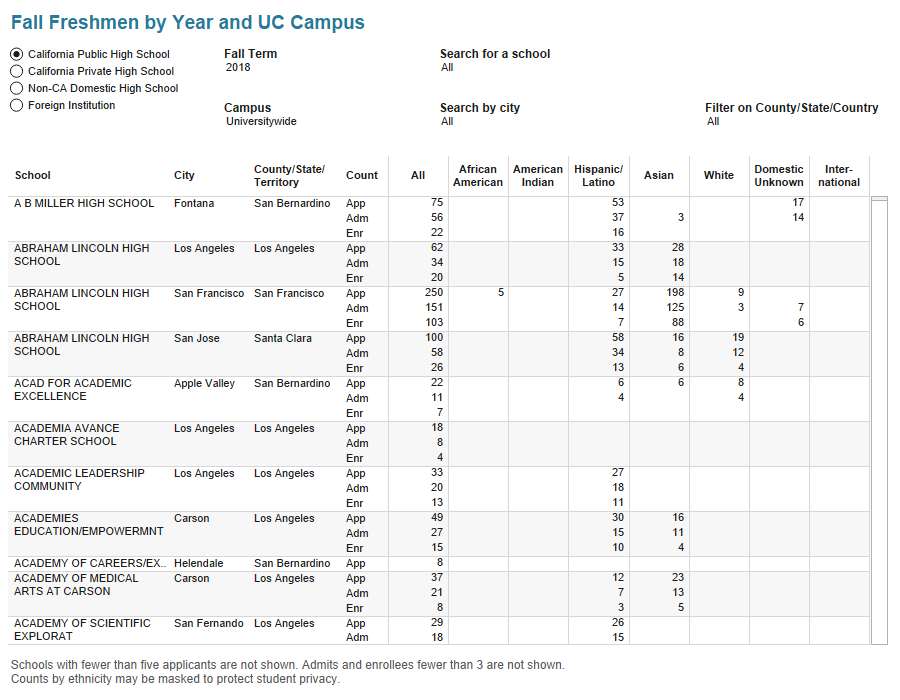Image resolution: width=900 pixels, height=700 pixels.
Task: Select the Foreign Institution radio button
Action: 16,105
